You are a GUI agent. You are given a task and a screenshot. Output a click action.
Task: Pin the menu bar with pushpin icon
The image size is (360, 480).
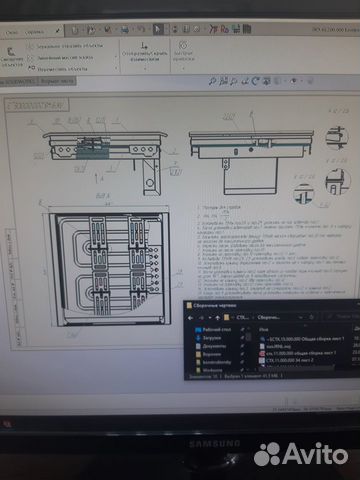[x=58, y=31]
